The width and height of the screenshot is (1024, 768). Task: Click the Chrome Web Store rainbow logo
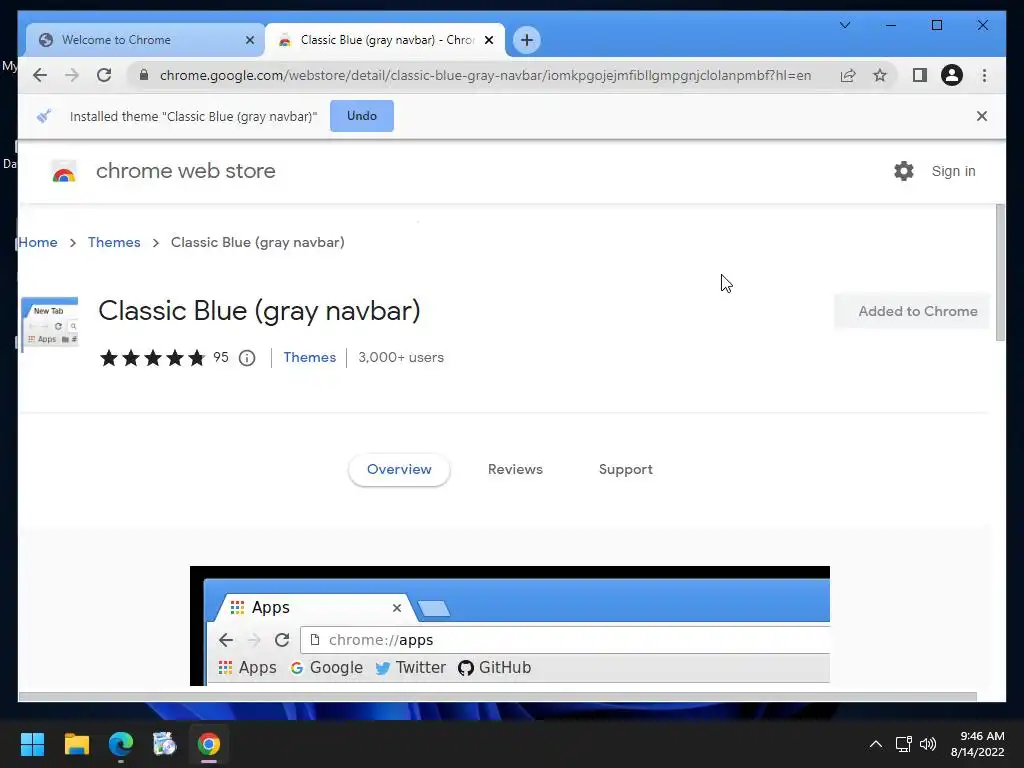(x=64, y=171)
